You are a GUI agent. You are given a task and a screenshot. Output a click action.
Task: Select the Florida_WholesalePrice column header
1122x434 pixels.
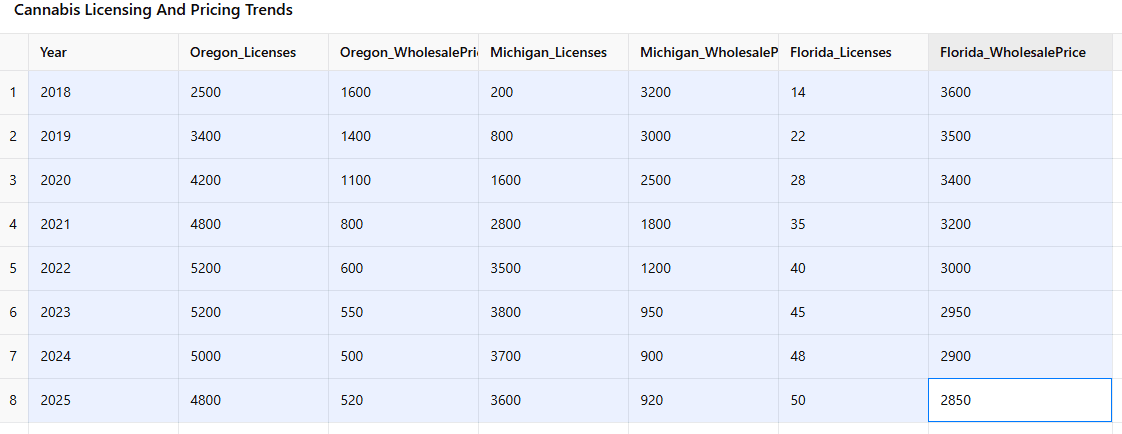coord(1020,52)
